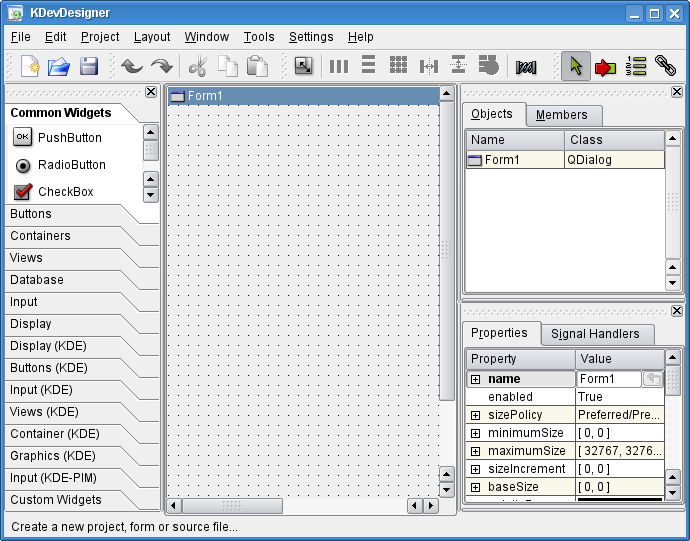
Task: Switch to the Signal Handlers tab
Action: [x=594, y=334]
